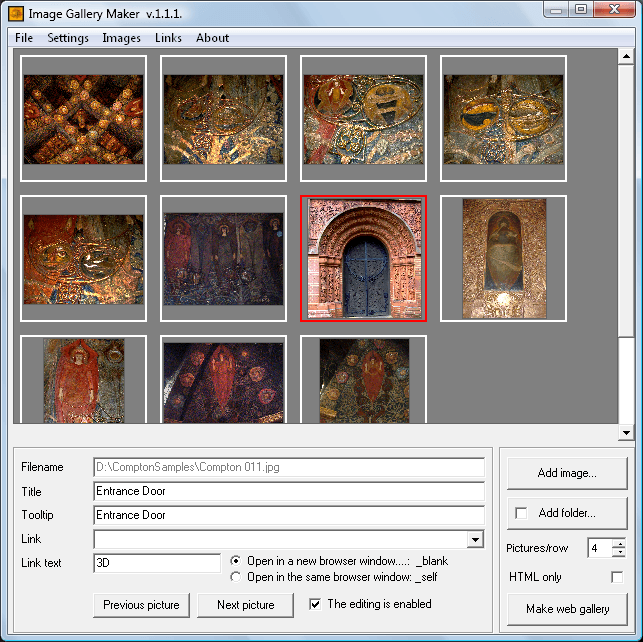
Task: Click the Next picture button
Action: click(x=246, y=605)
